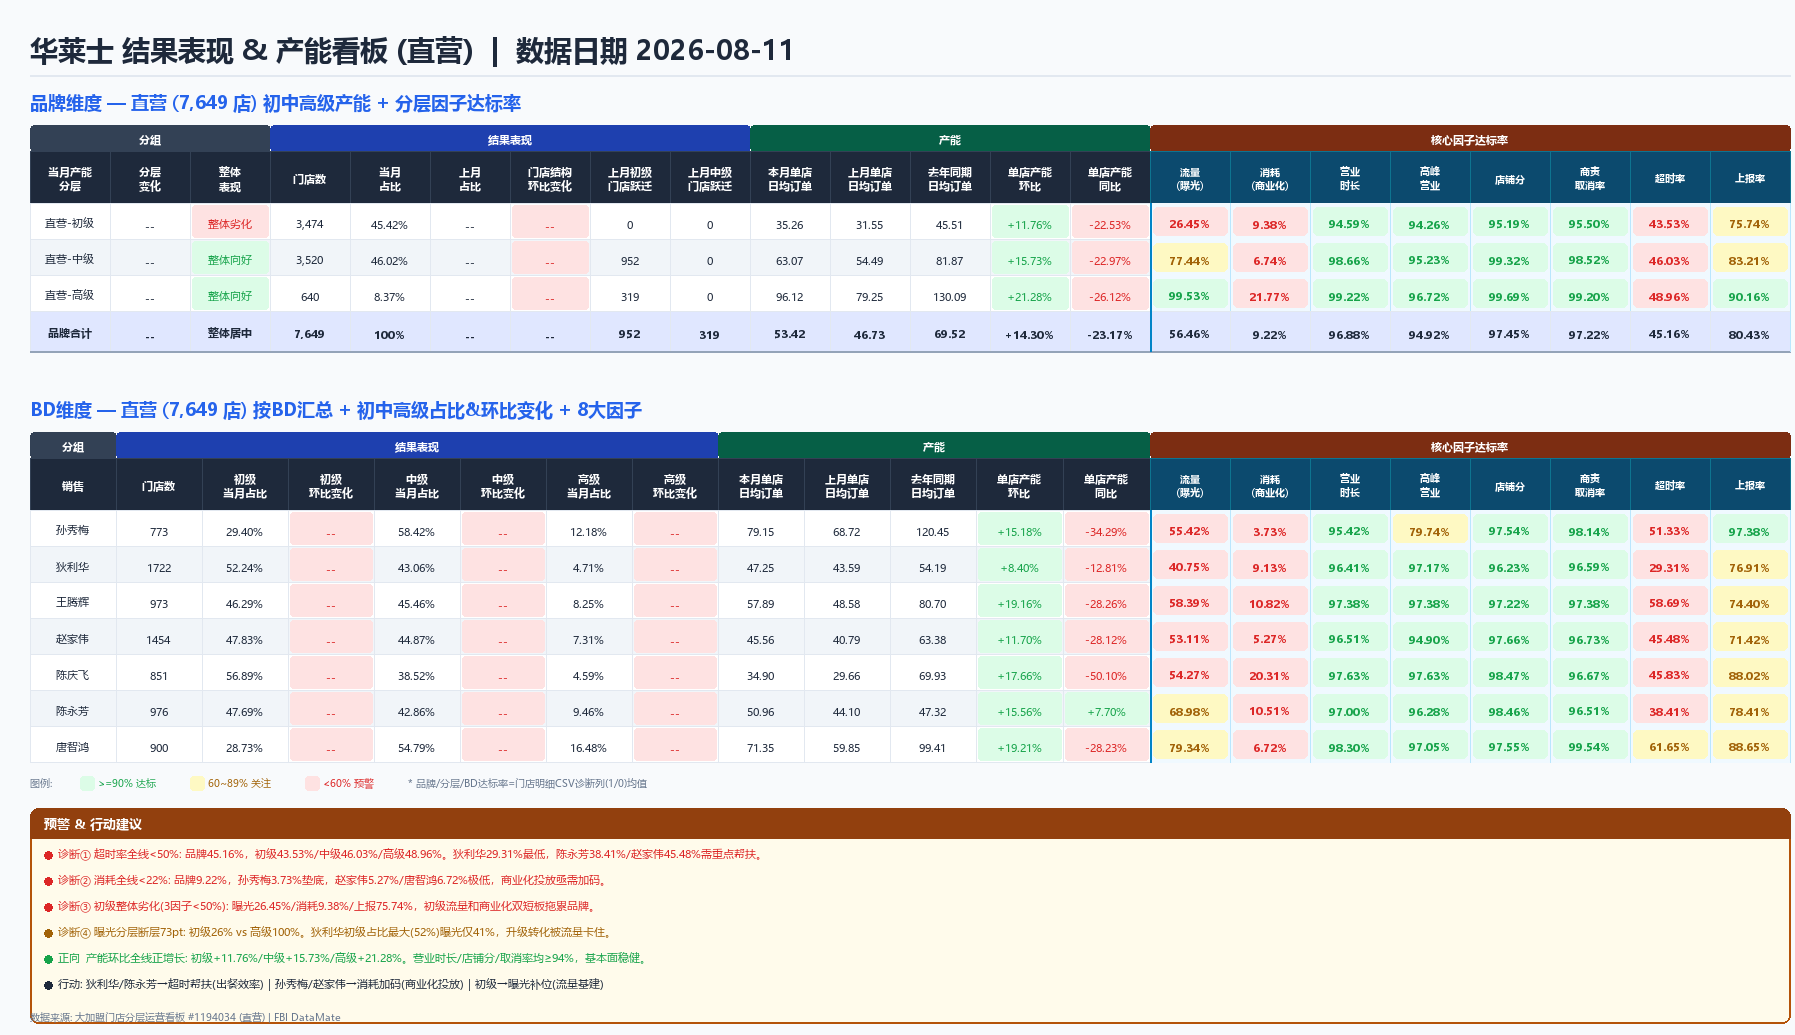Click the 预警 & 行动建议 panel header
The height and width of the screenshot is (1035, 1795).
910,824
